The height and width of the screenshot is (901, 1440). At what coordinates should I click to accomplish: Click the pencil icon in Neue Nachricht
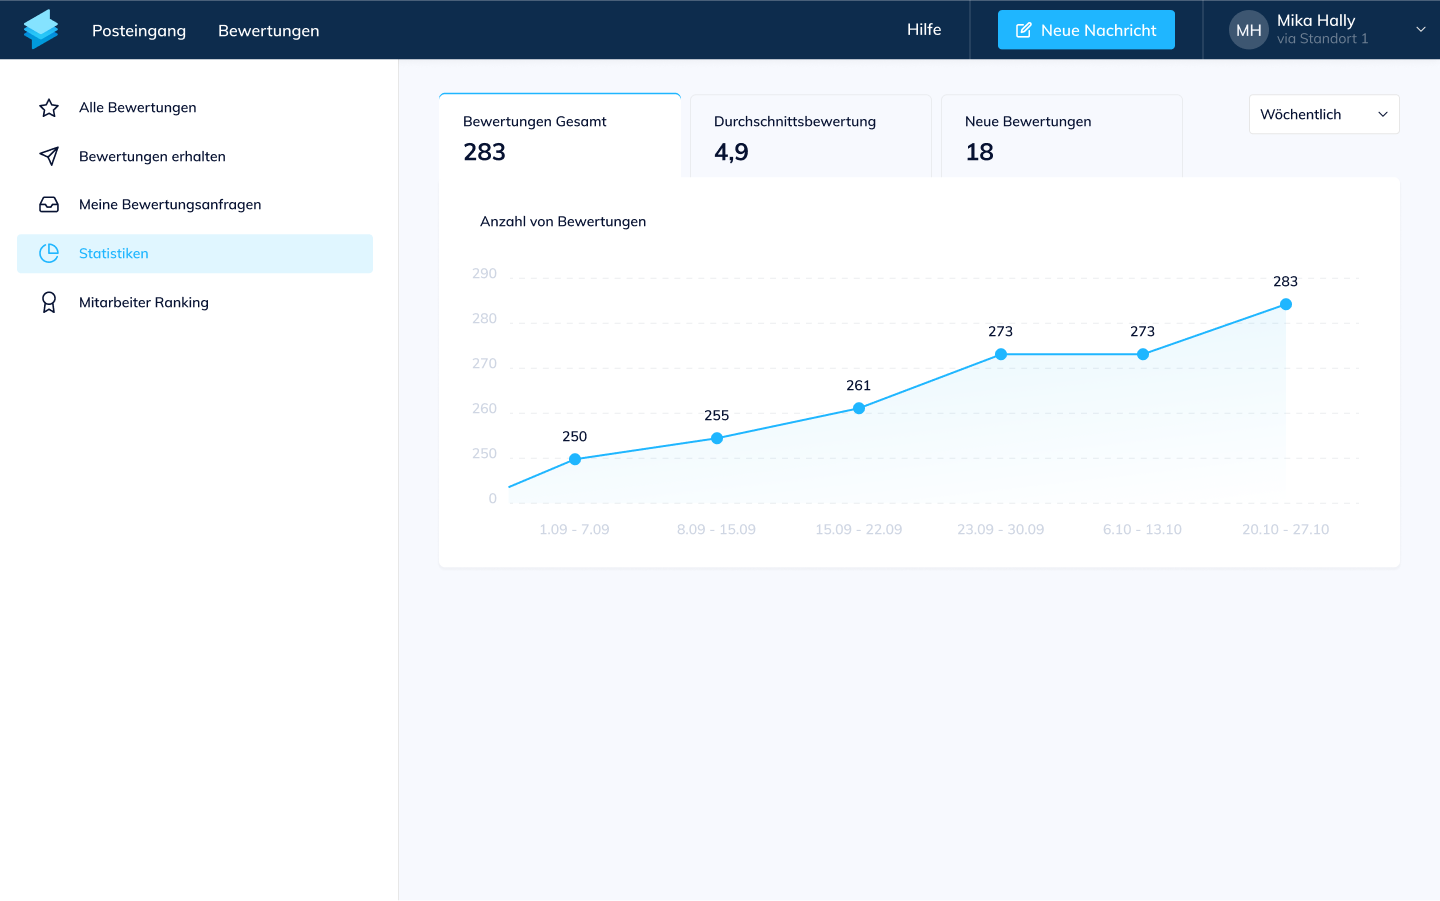[x=1023, y=30]
